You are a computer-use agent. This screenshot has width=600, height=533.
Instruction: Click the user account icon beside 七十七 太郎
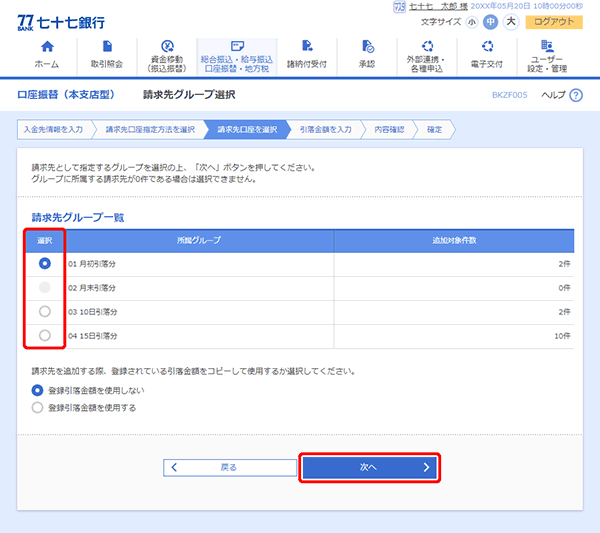(x=399, y=7)
